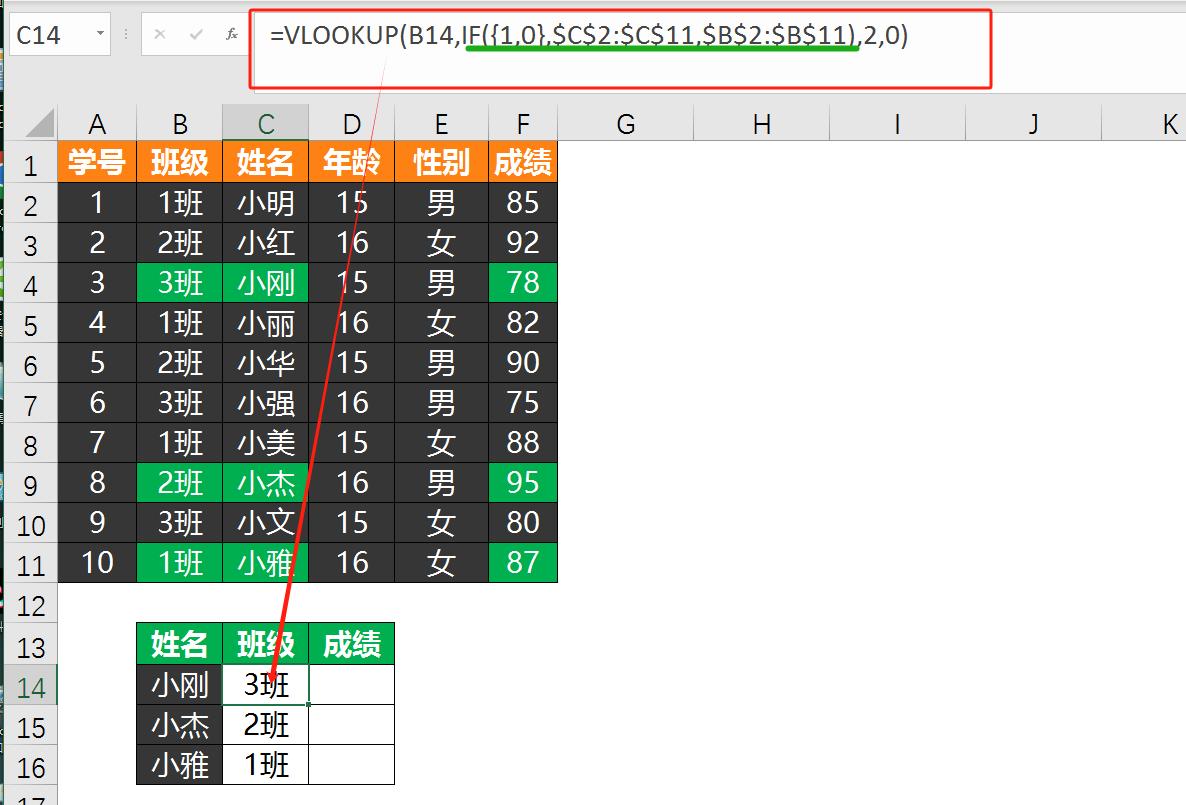Image resolution: width=1186 pixels, height=805 pixels.
Task: Select column A header
Action: point(97,123)
